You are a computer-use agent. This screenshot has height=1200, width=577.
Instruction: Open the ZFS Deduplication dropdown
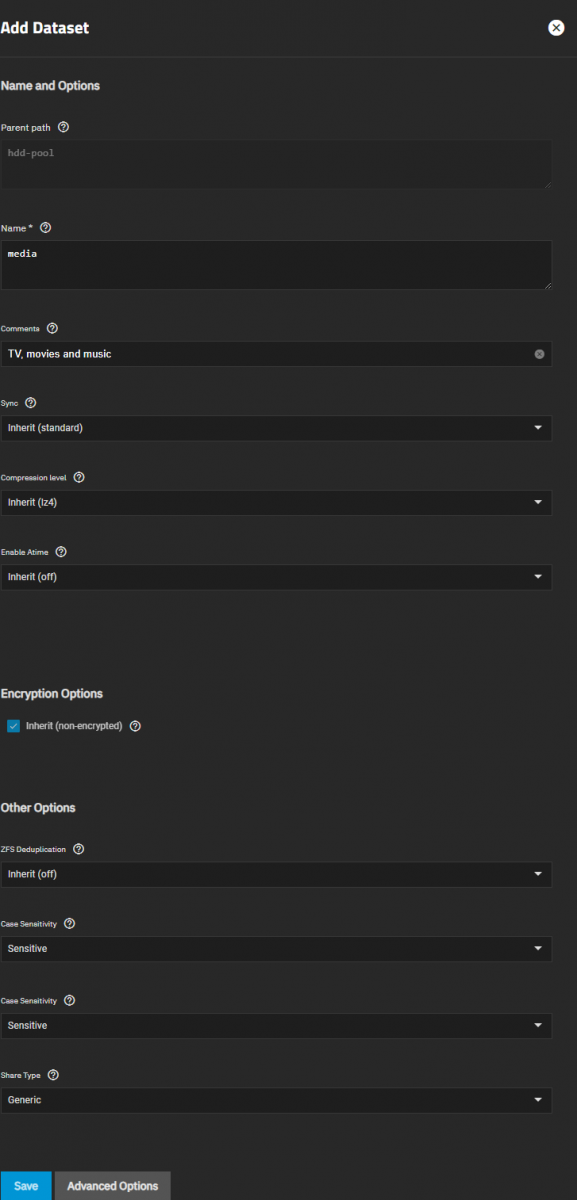(x=276, y=874)
